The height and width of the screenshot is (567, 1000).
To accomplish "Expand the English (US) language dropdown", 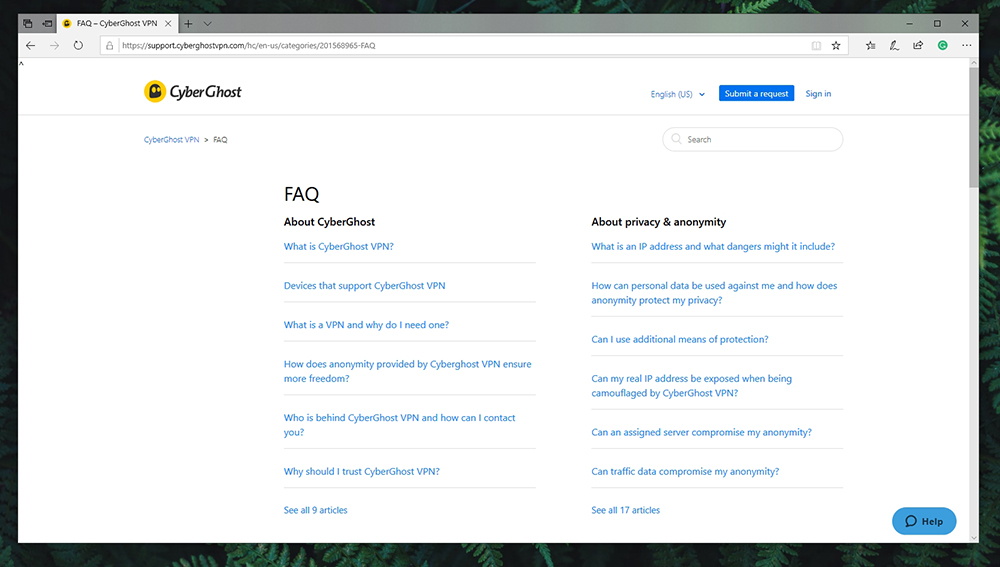I will click(677, 94).
